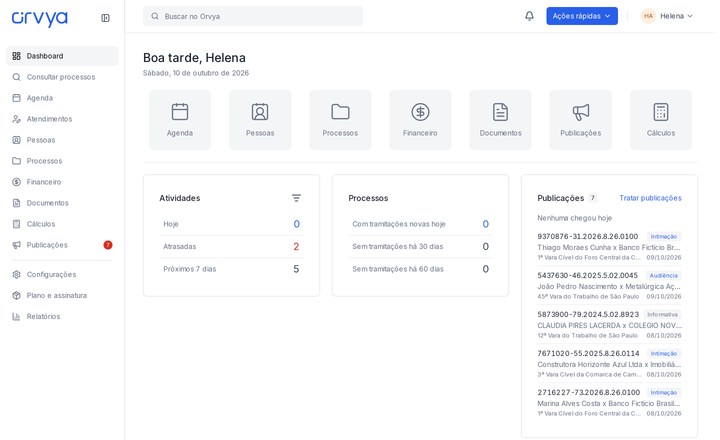
Task: Click the Hoje activities row
Action: click(x=231, y=224)
